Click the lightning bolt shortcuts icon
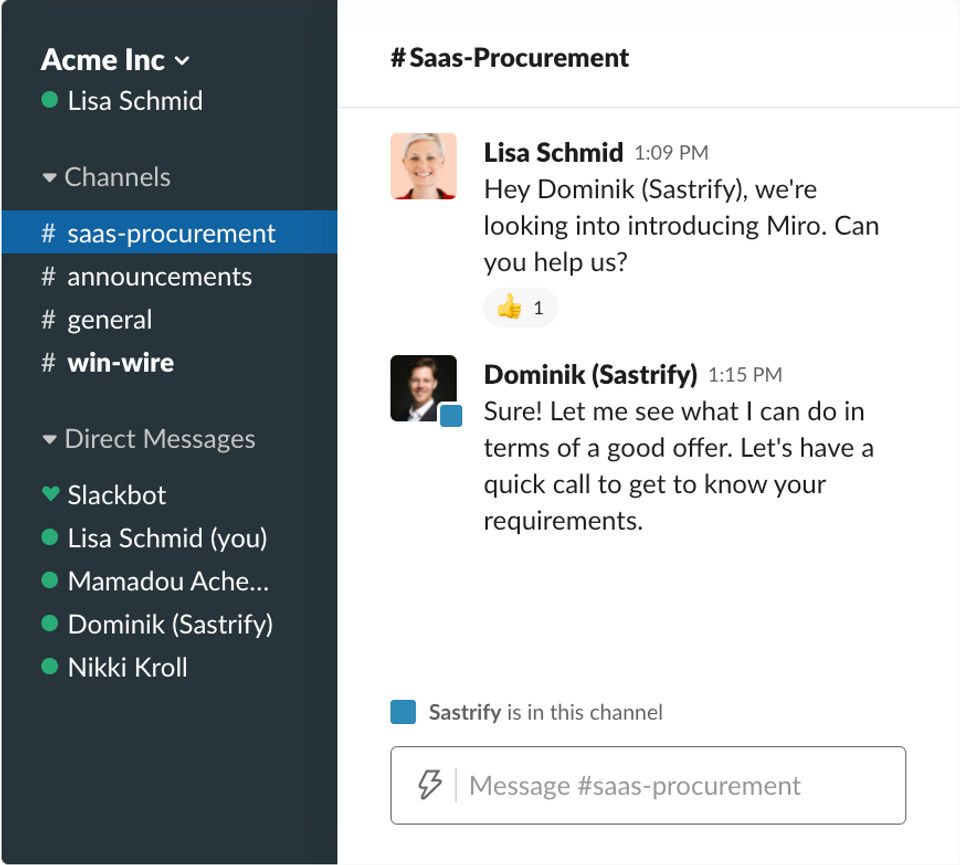Image resolution: width=960 pixels, height=865 pixels. click(x=429, y=785)
